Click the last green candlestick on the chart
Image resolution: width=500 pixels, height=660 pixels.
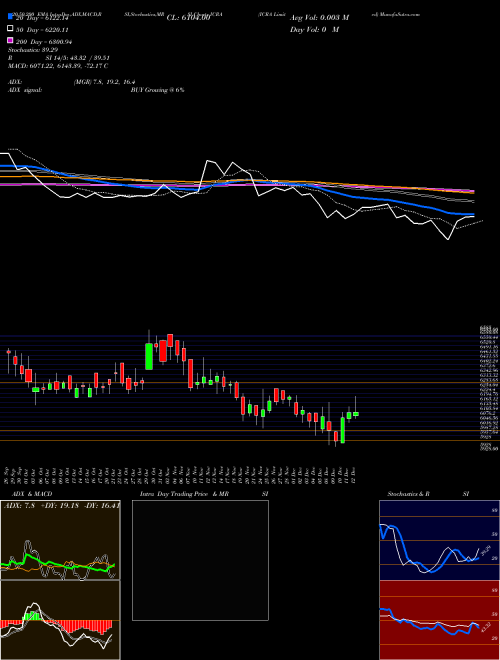356,414
